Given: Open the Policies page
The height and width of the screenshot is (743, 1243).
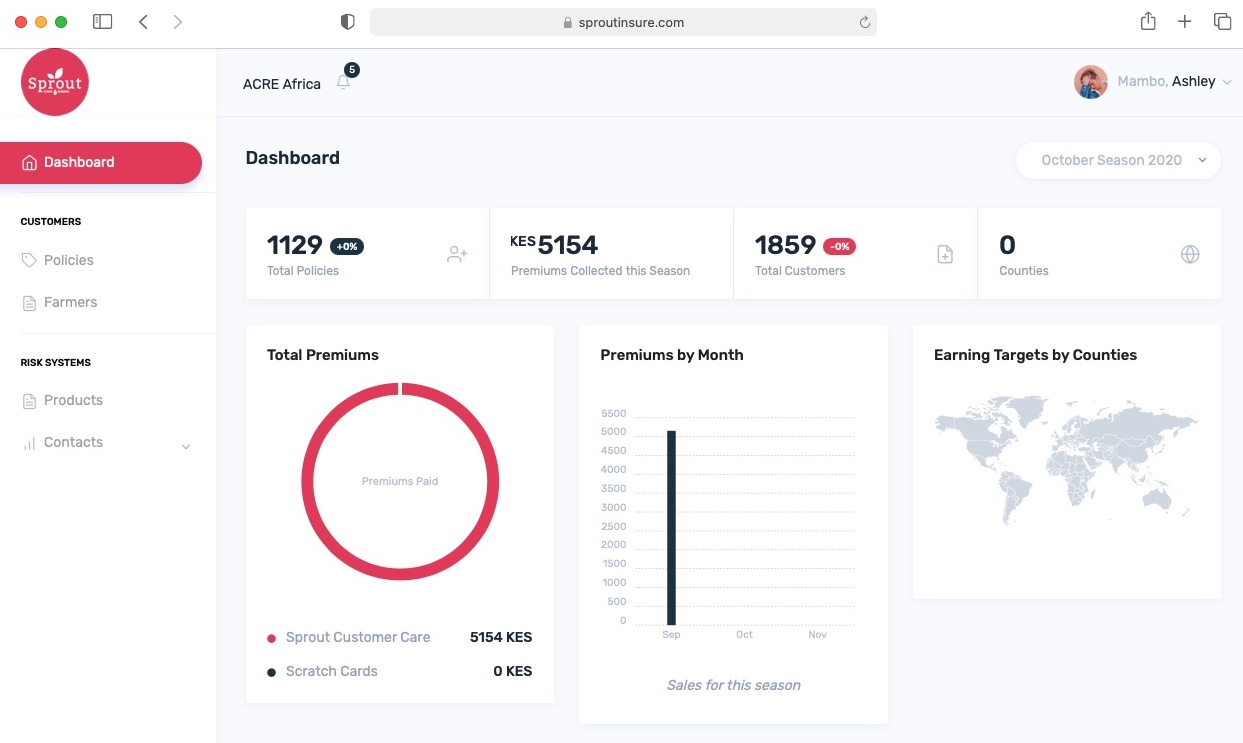Looking at the screenshot, I should (x=68, y=260).
